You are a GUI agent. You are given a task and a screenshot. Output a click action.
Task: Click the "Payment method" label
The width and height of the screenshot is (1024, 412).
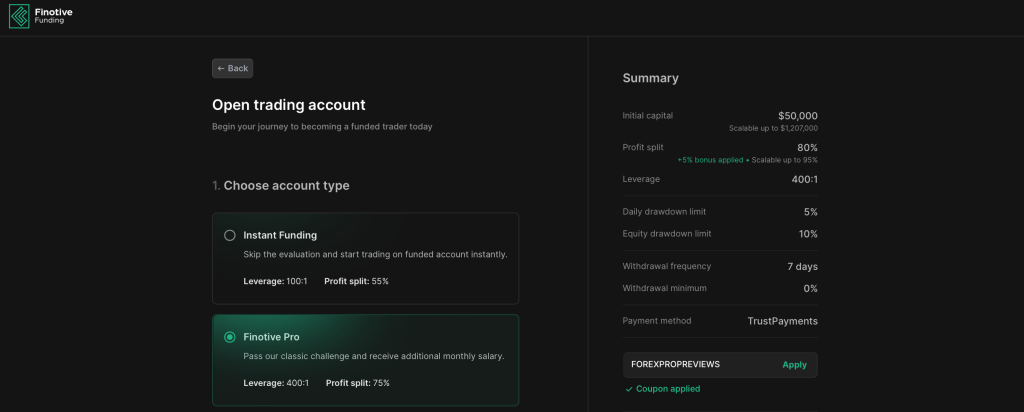tap(656, 321)
